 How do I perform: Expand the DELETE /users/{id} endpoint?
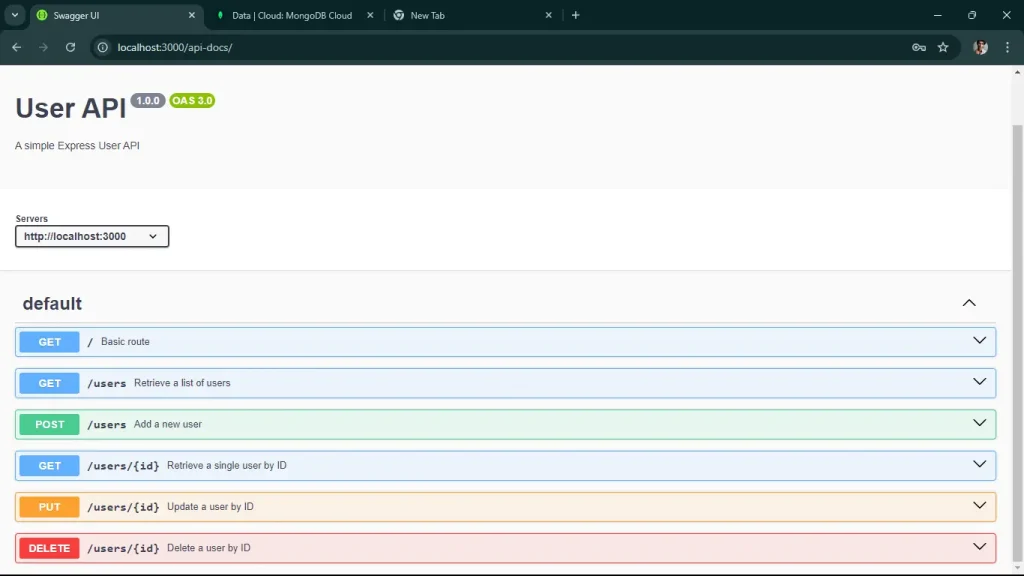pos(977,546)
